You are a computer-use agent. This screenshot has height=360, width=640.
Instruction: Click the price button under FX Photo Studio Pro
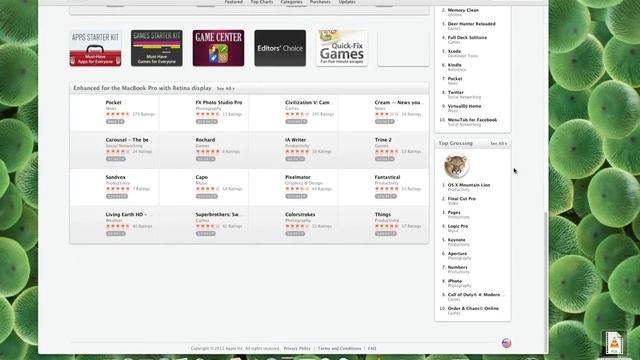(207, 122)
